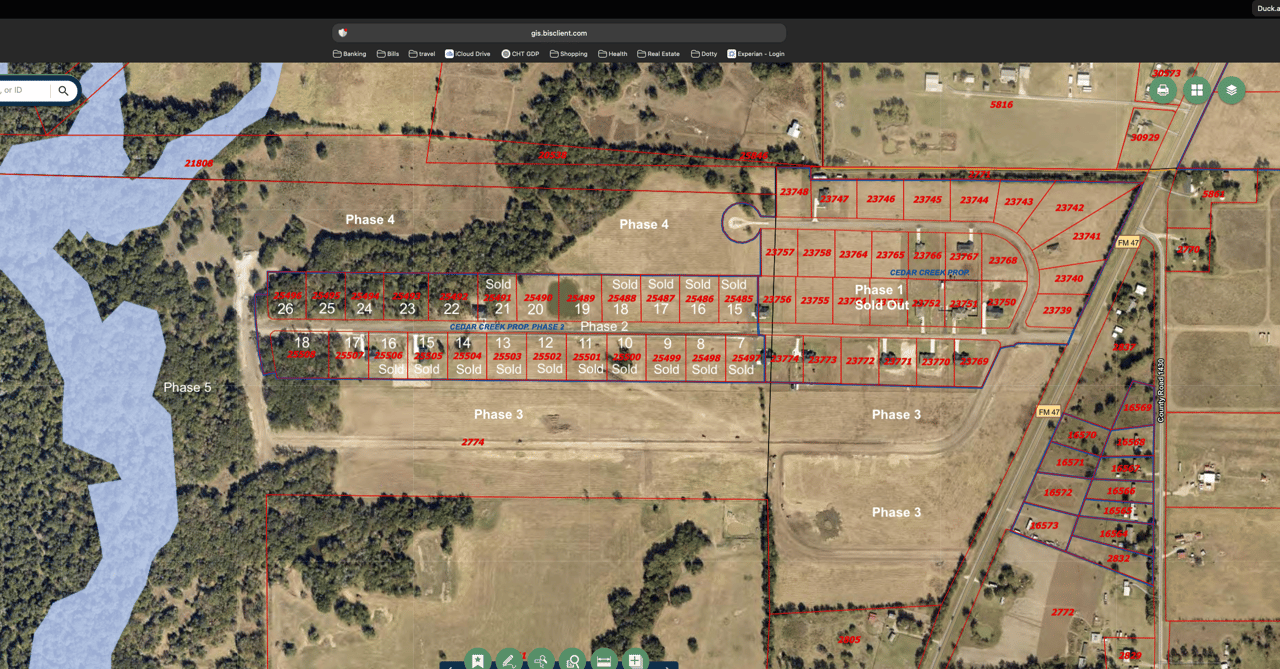Image resolution: width=1280 pixels, height=669 pixels.
Task: Click the add layer plus tool
Action: tap(635, 660)
